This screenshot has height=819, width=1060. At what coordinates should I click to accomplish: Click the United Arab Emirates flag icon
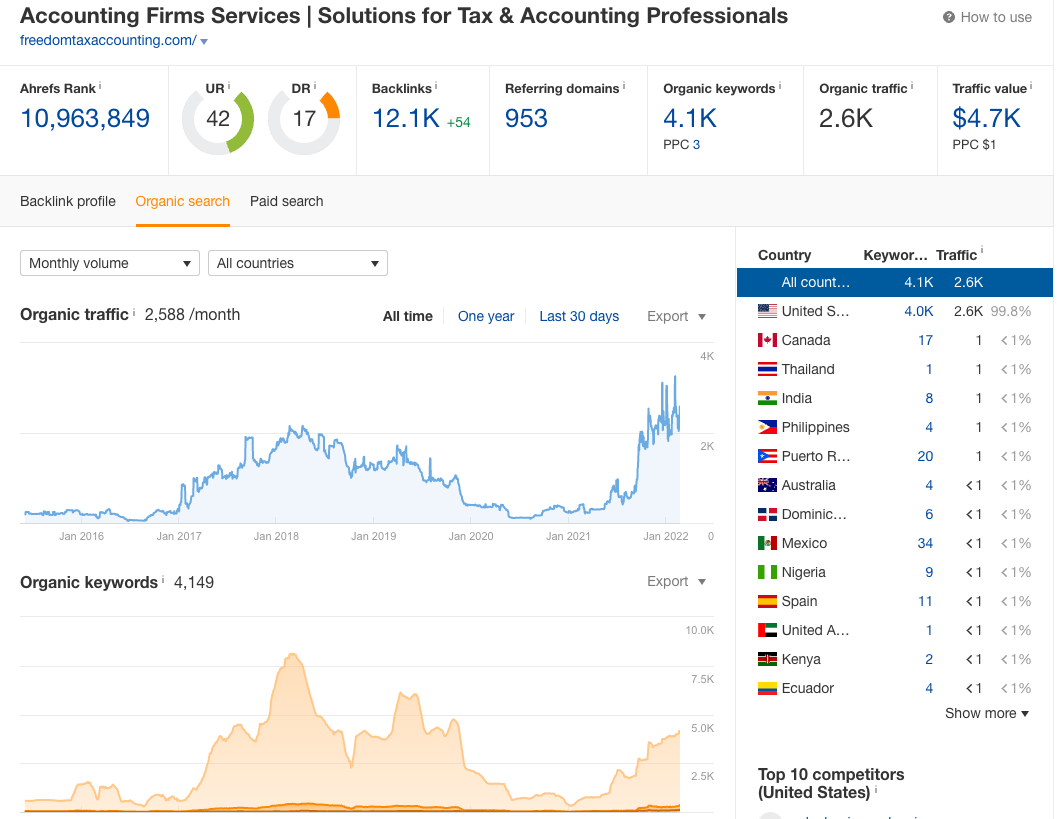[x=767, y=631]
